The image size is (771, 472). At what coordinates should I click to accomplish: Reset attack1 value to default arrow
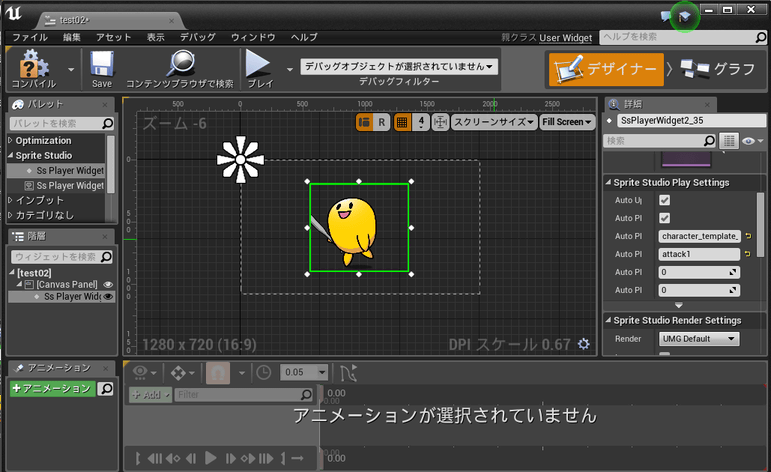click(x=748, y=254)
